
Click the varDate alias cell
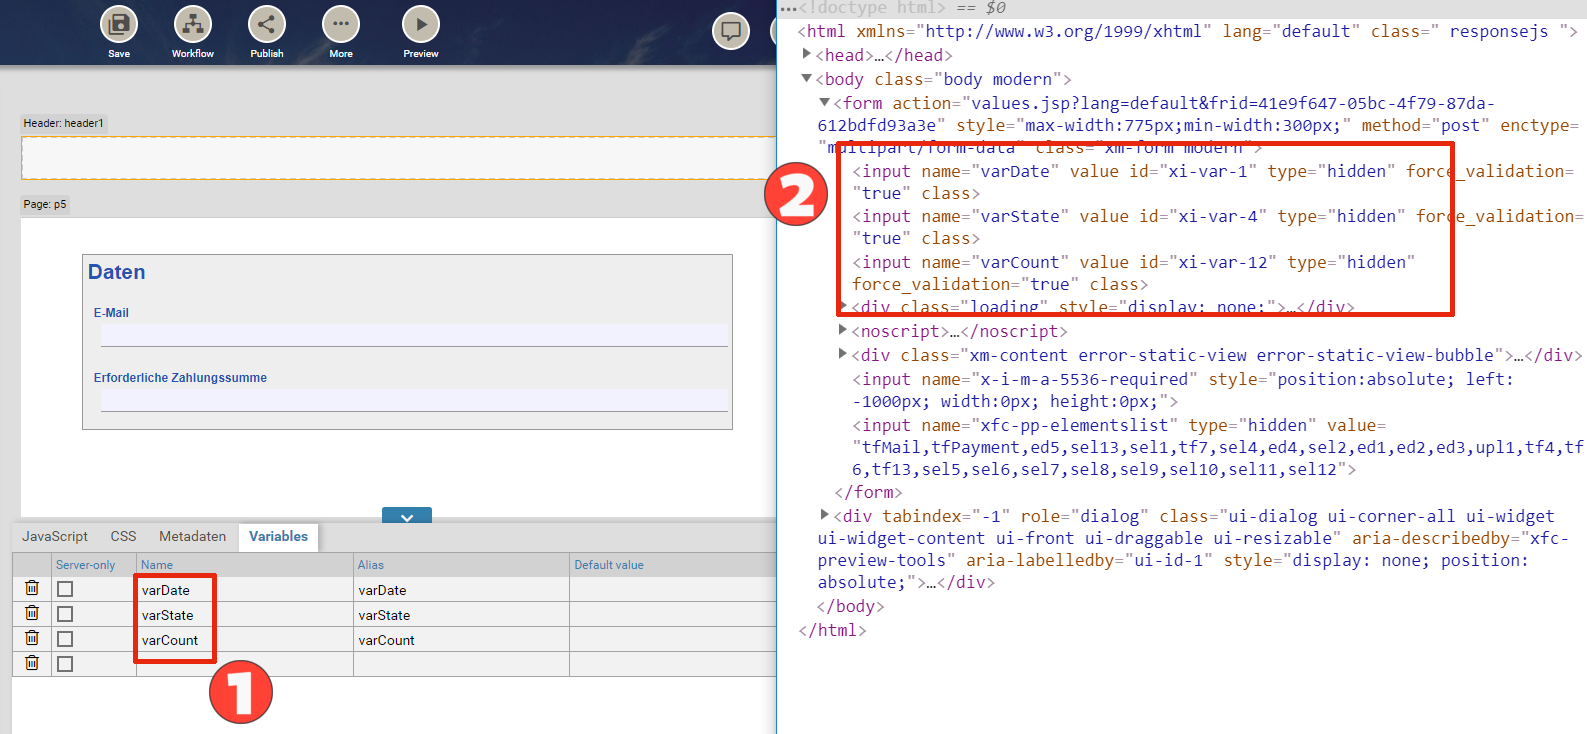[461, 590]
